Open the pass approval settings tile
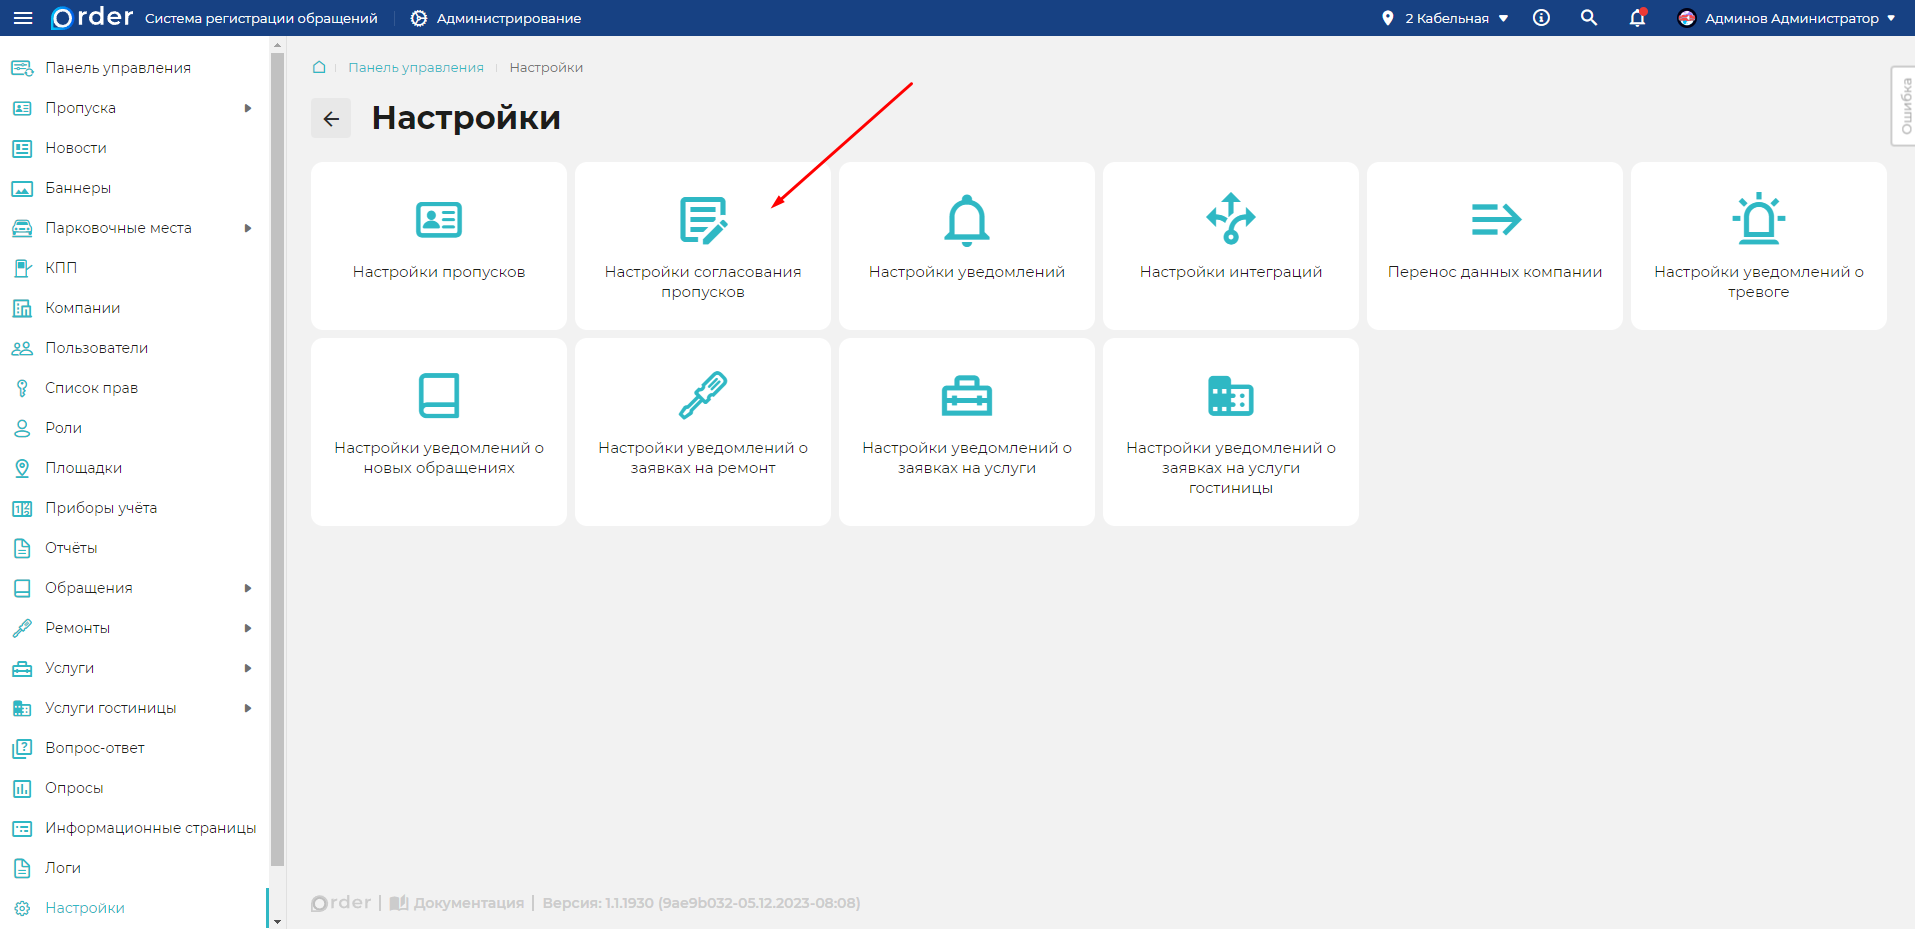Image resolution: width=1915 pixels, height=929 pixels. (x=702, y=246)
